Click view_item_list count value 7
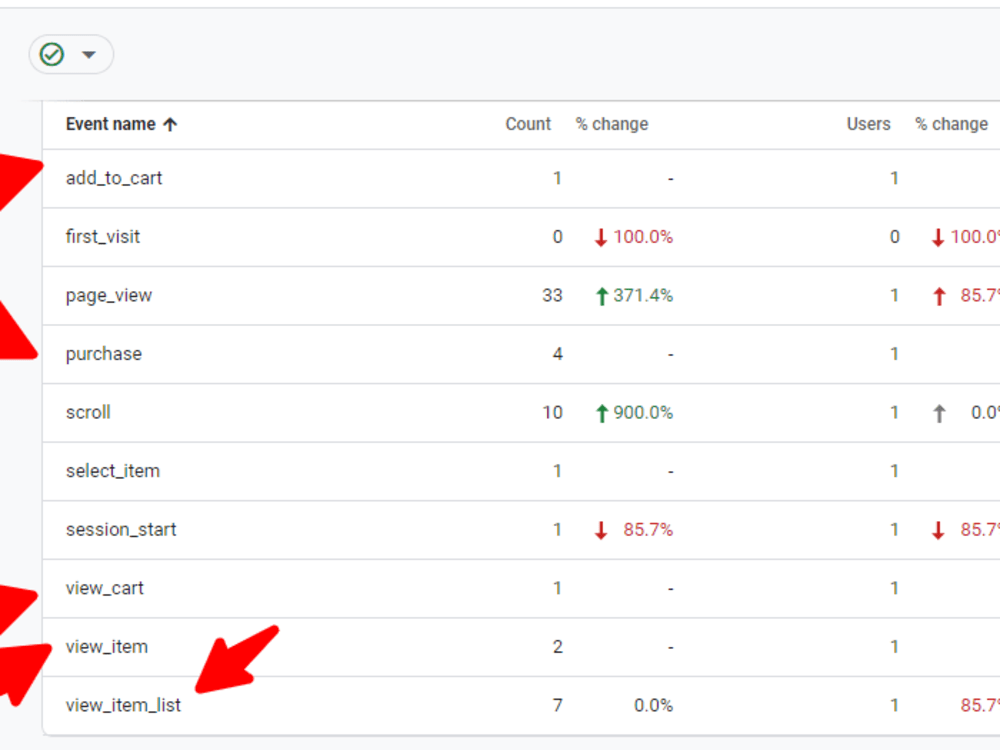The image size is (1000, 750). [x=558, y=705]
